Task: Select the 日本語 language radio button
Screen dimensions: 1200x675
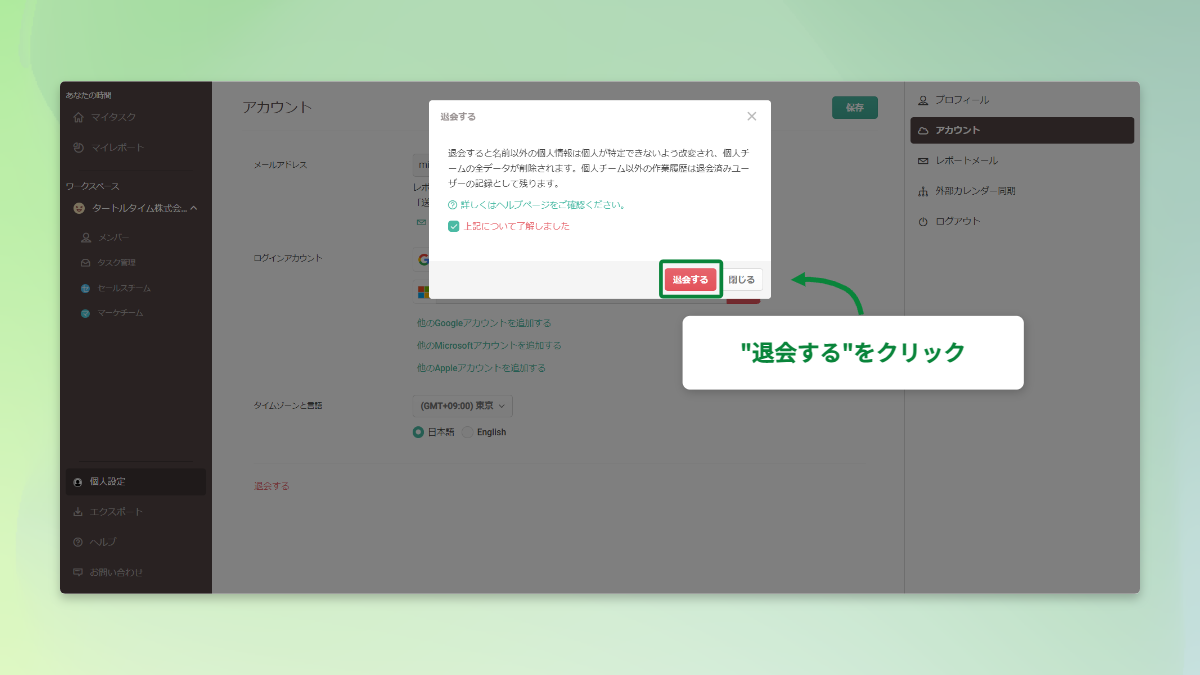Action: pyautogui.click(x=417, y=431)
